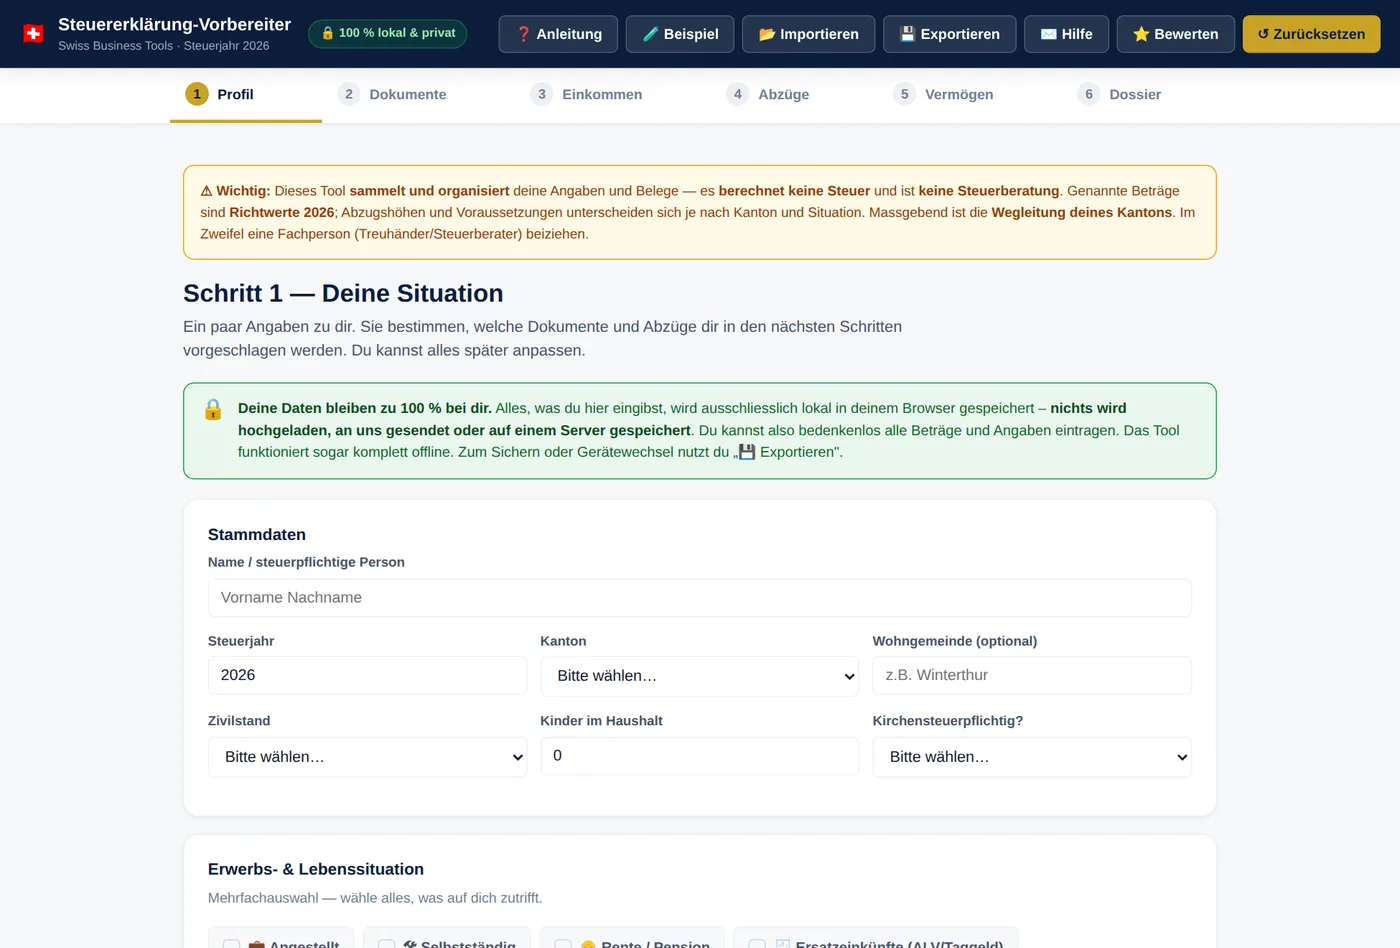
Task: Enable the Ersatzeinkünfte (ALV/Taggeld) checkbox
Action: coord(757,944)
